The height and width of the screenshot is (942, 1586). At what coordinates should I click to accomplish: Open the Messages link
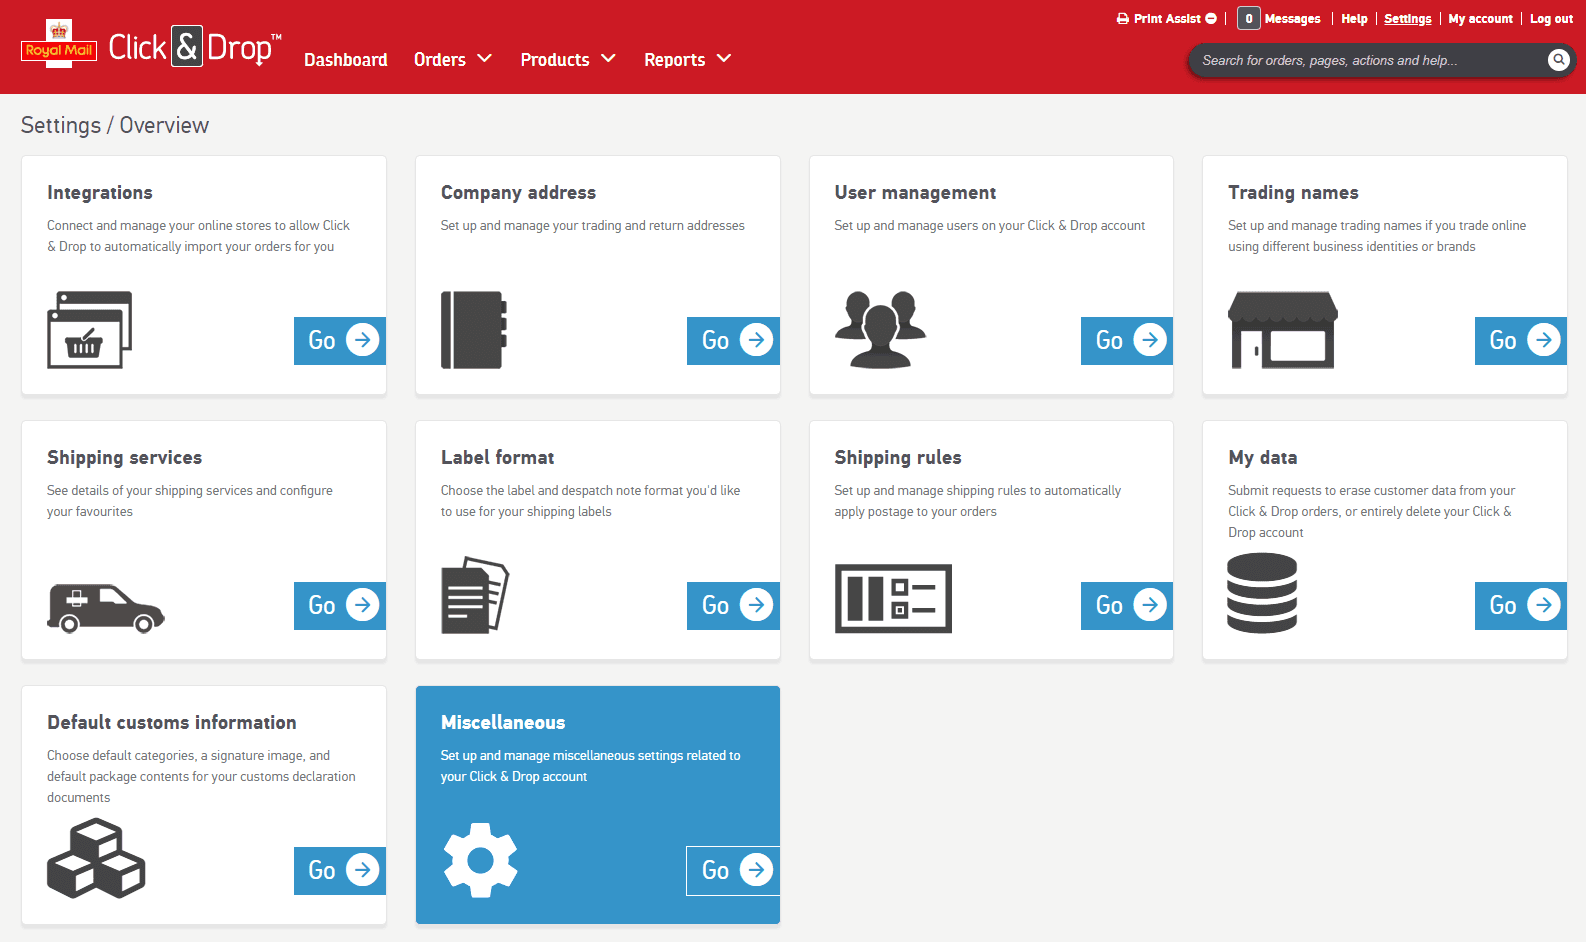click(x=1292, y=19)
